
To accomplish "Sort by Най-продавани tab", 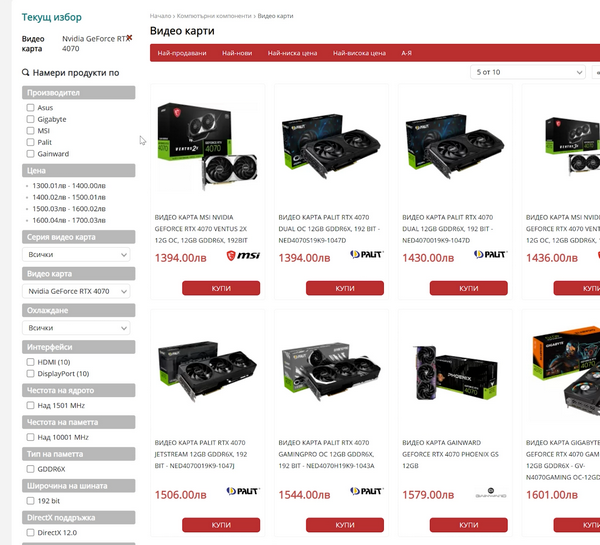I will tap(182, 52).
